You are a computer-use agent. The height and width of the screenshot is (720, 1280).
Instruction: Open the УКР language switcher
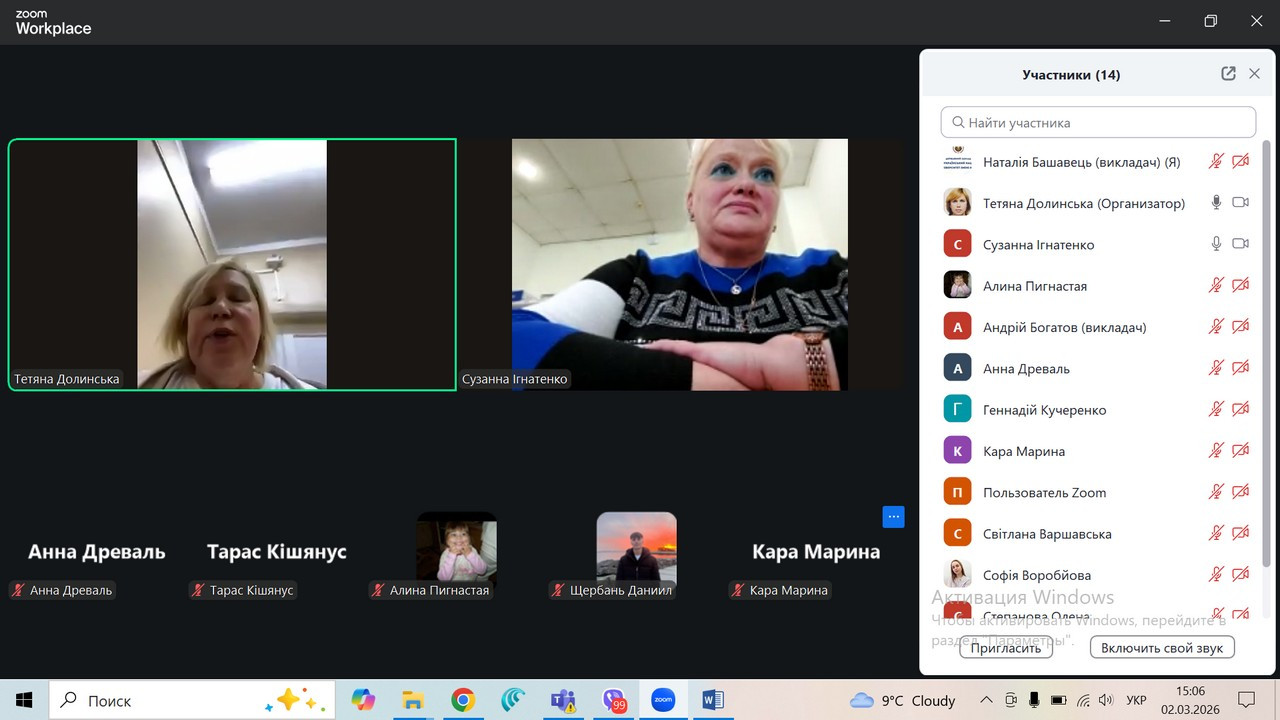pyautogui.click(x=1136, y=700)
